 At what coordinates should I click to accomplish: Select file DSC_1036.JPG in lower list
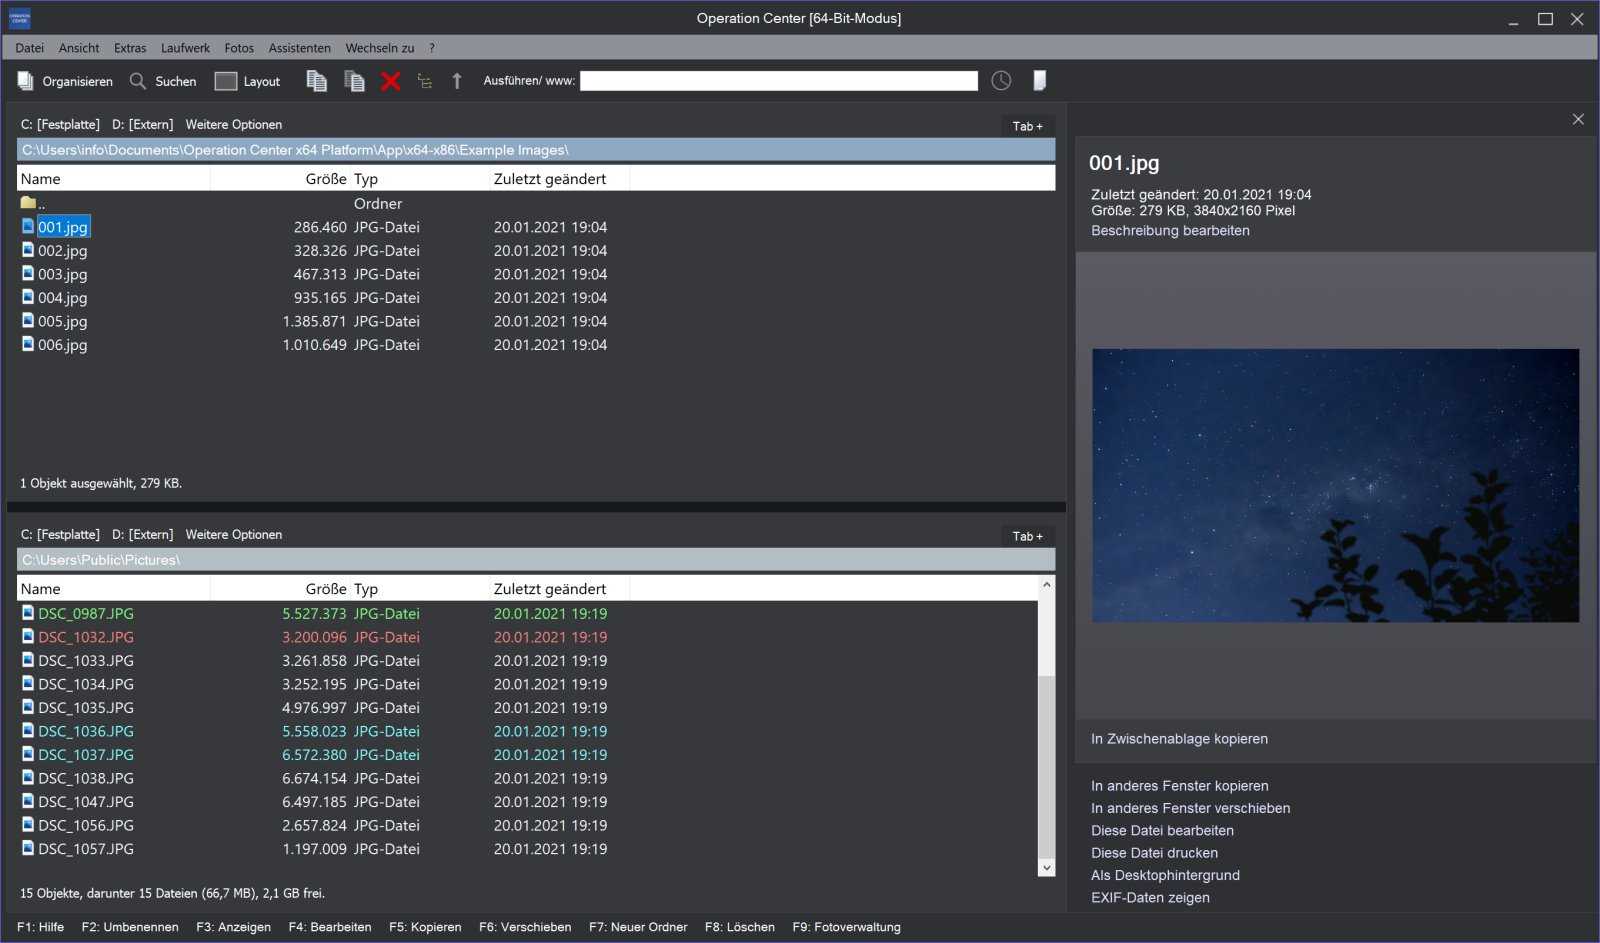click(x=86, y=731)
